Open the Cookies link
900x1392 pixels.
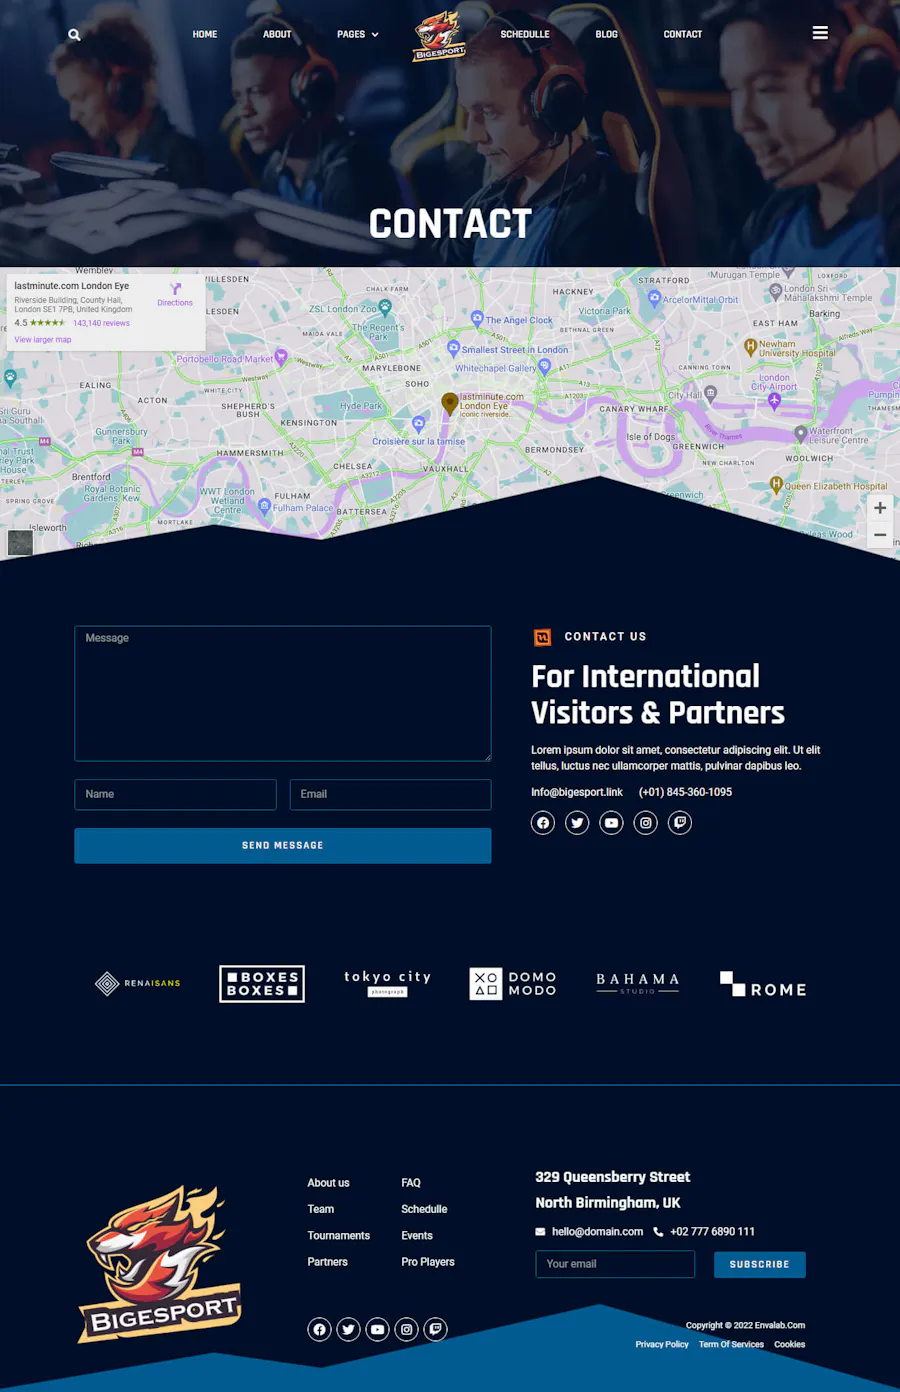789,1345
